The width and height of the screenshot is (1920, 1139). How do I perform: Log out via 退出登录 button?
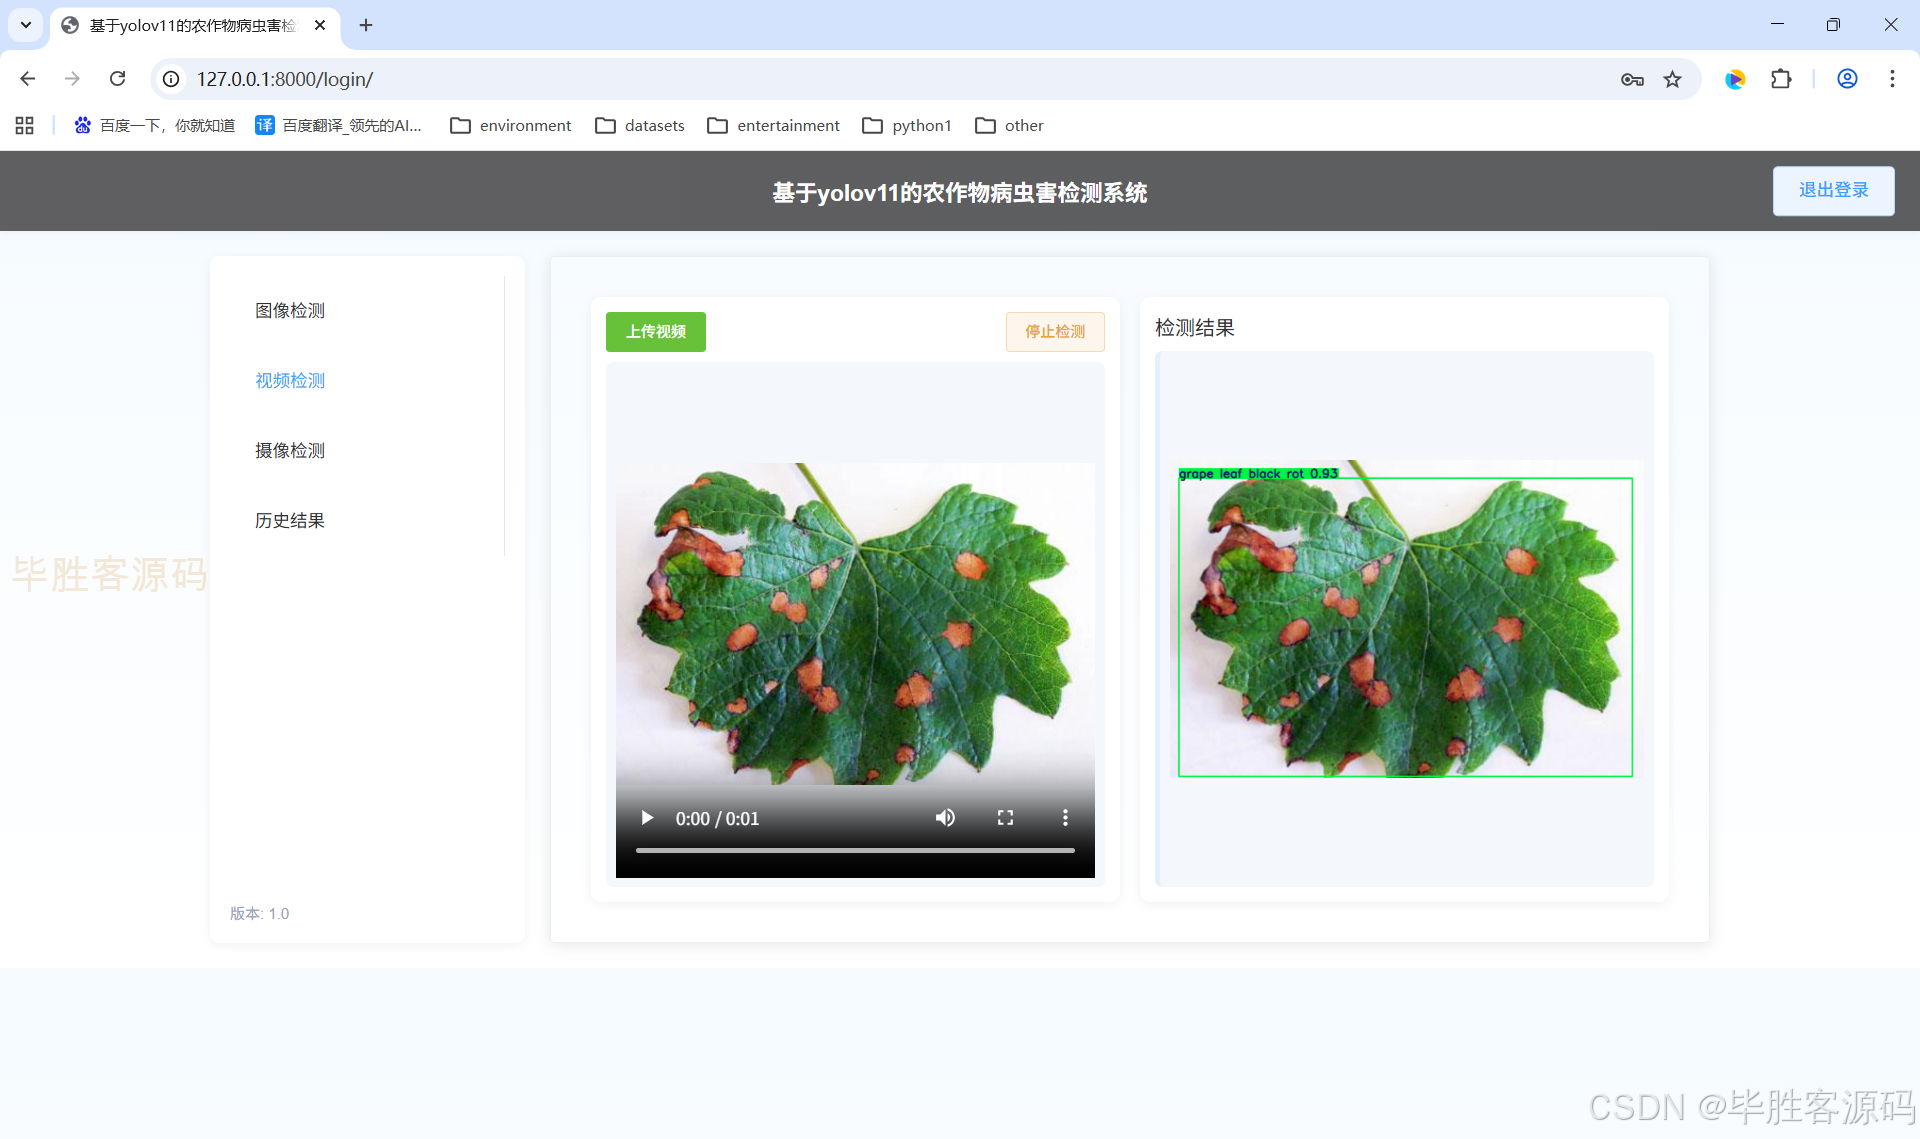1833,190
